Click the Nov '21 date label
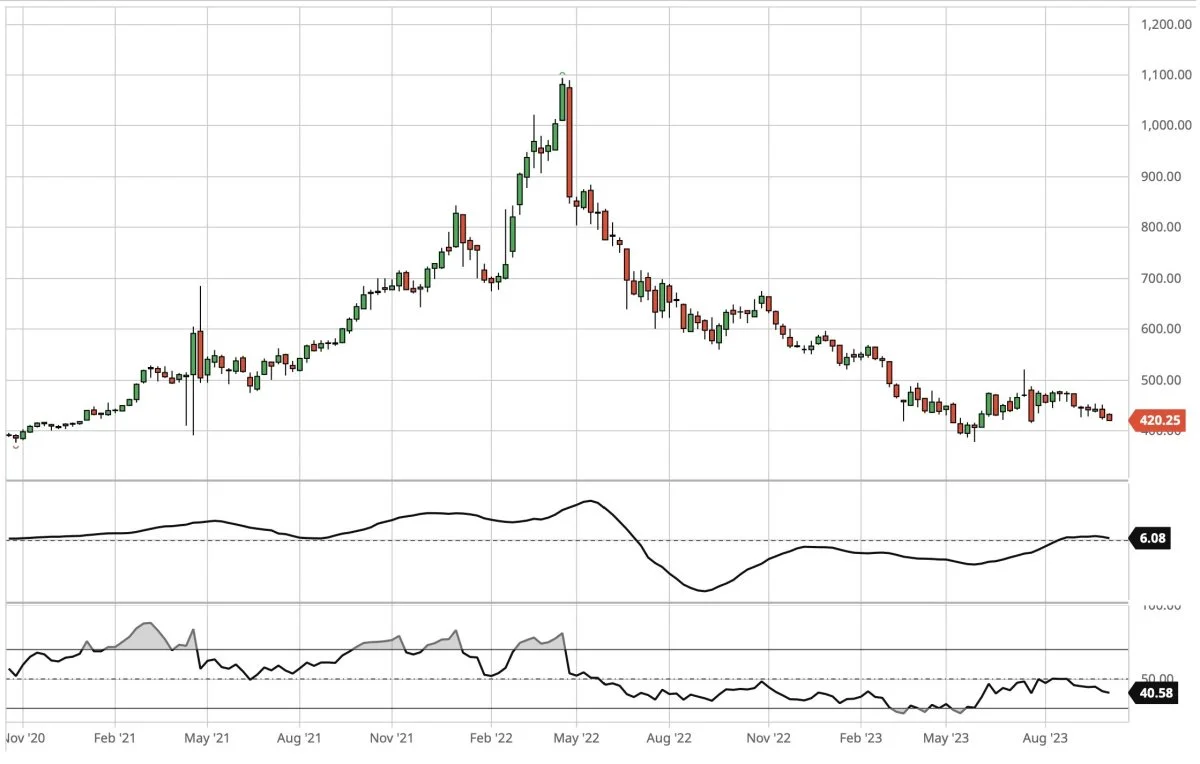 pyautogui.click(x=391, y=739)
